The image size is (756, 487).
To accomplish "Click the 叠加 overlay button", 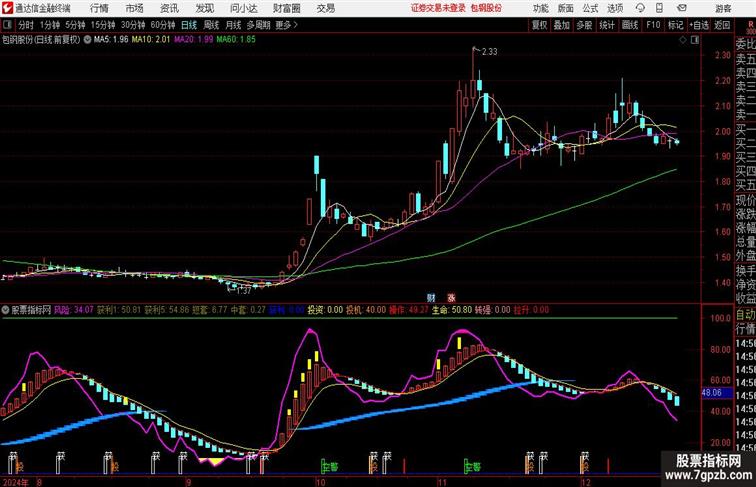I will 562,25.
